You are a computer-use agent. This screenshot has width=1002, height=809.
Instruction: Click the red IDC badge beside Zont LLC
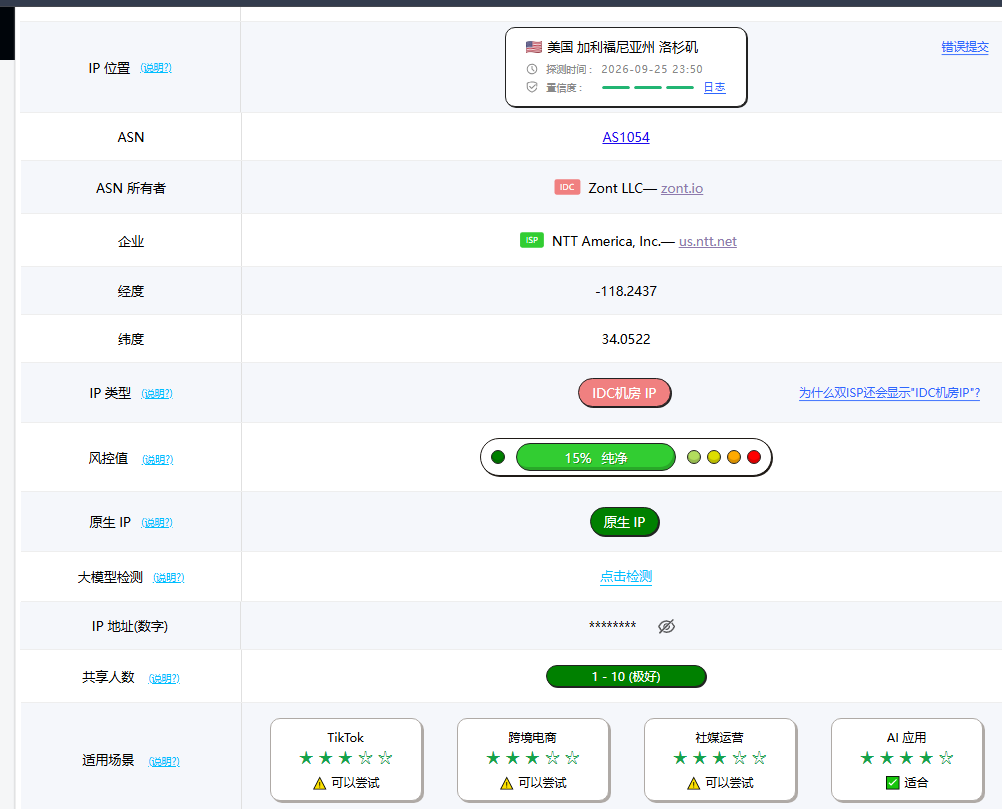click(567, 187)
